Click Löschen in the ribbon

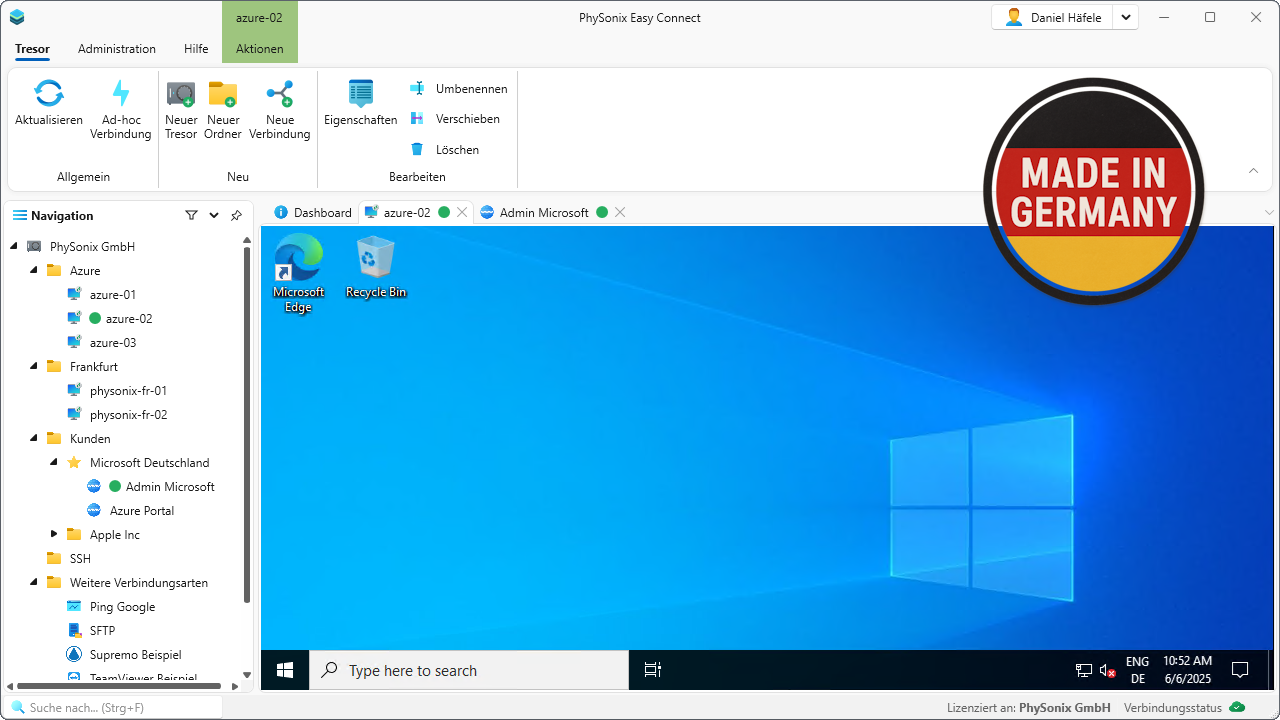coord(445,150)
